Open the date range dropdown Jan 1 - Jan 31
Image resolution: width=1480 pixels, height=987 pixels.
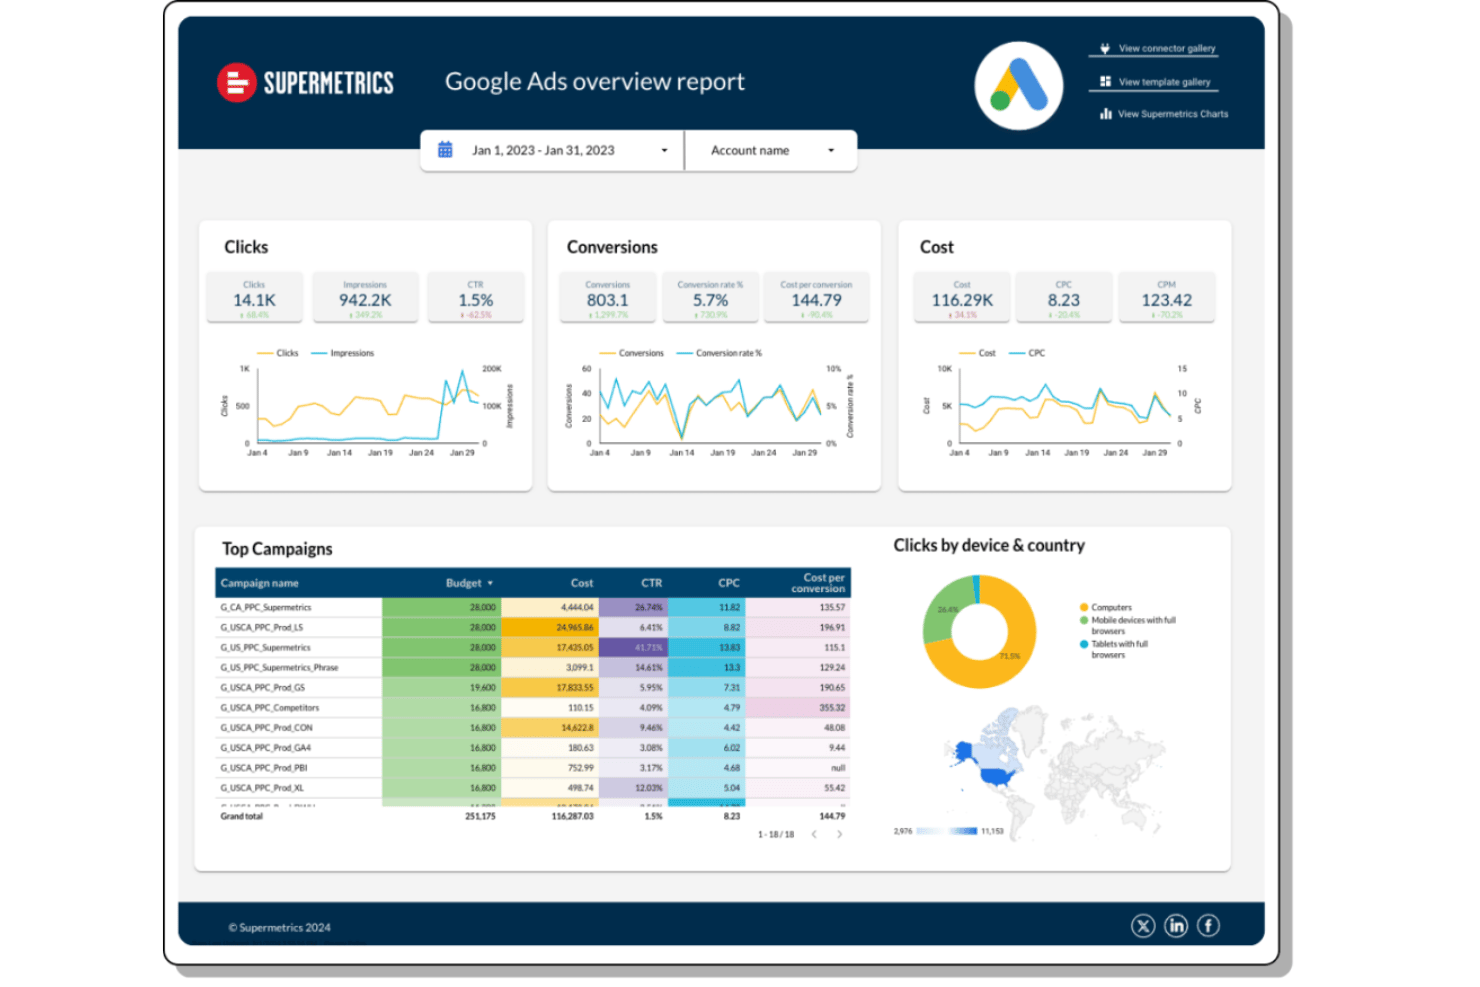(552, 150)
